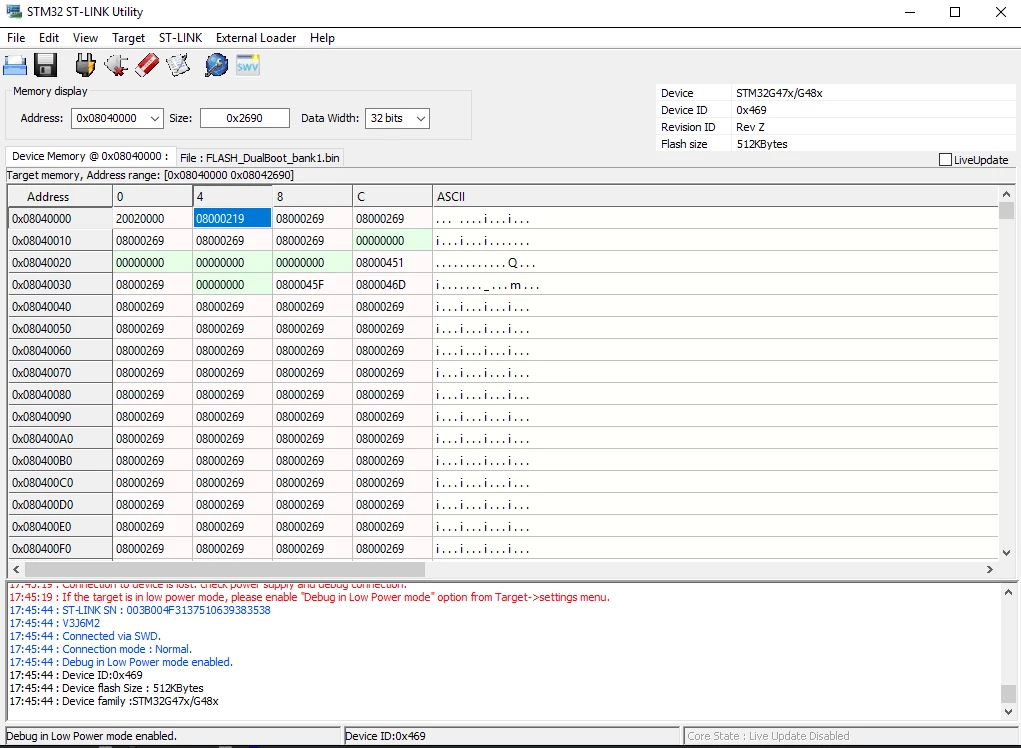Select memory cell containing 20020000
This screenshot has height=748, width=1021.
[152, 219]
